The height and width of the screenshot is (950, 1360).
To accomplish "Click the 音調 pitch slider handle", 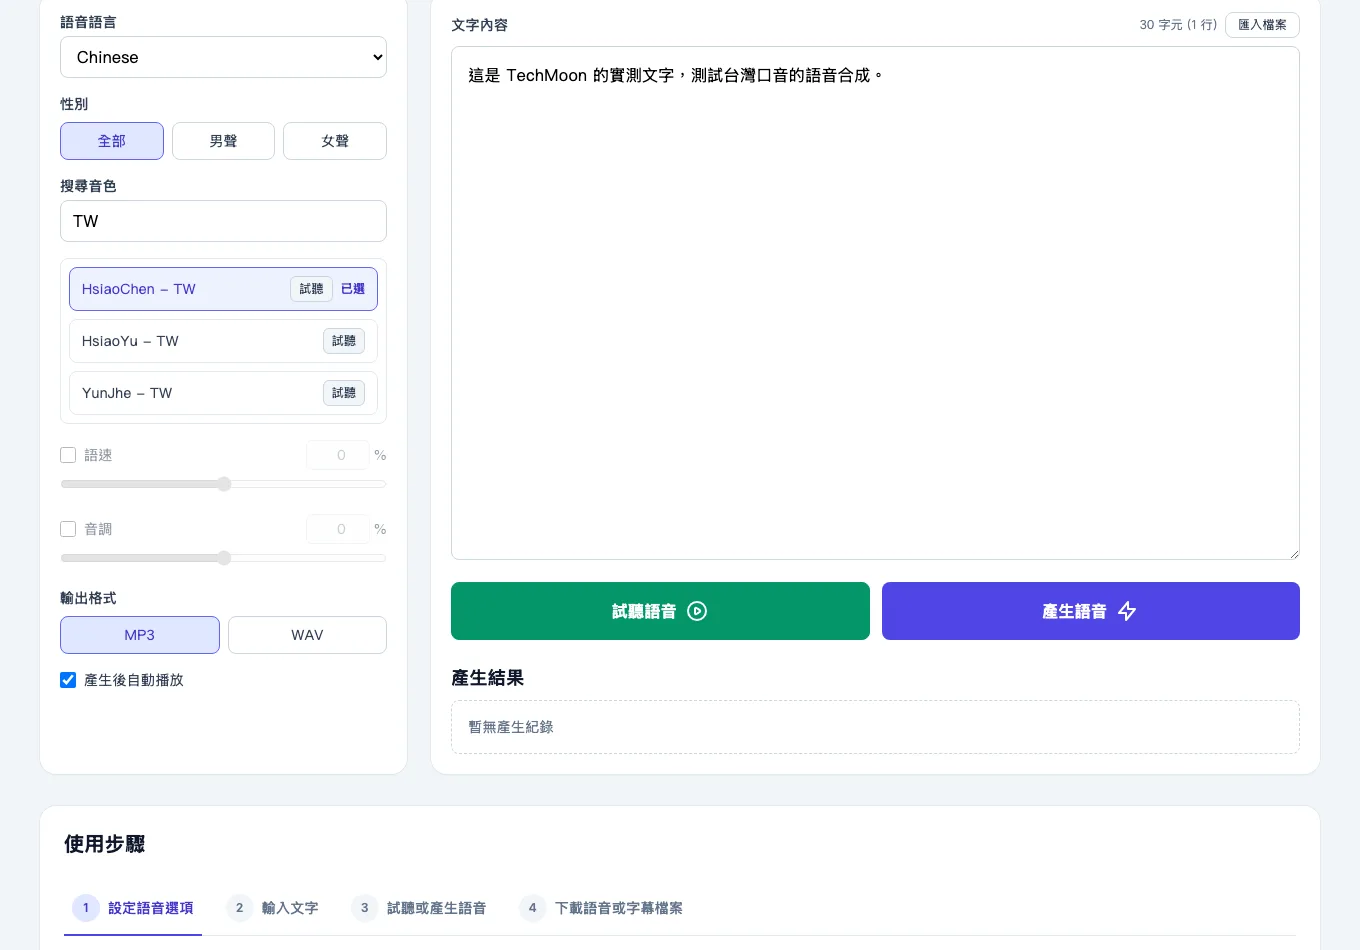I will coord(224,558).
